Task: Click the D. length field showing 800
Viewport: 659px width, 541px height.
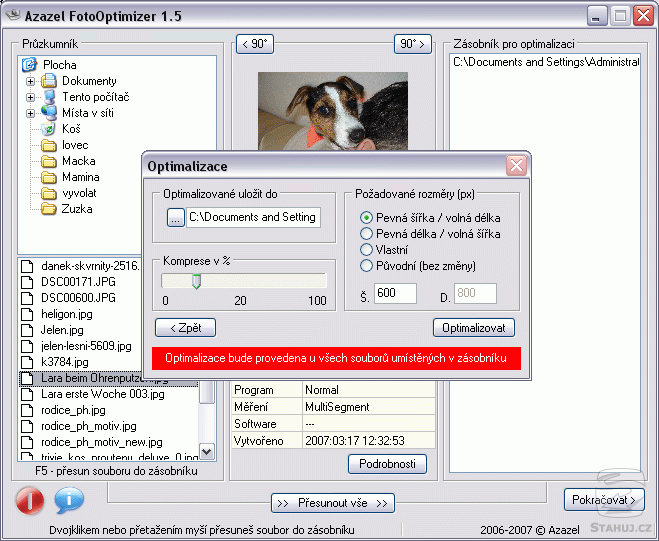Action: pyautogui.click(x=475, y=293)
